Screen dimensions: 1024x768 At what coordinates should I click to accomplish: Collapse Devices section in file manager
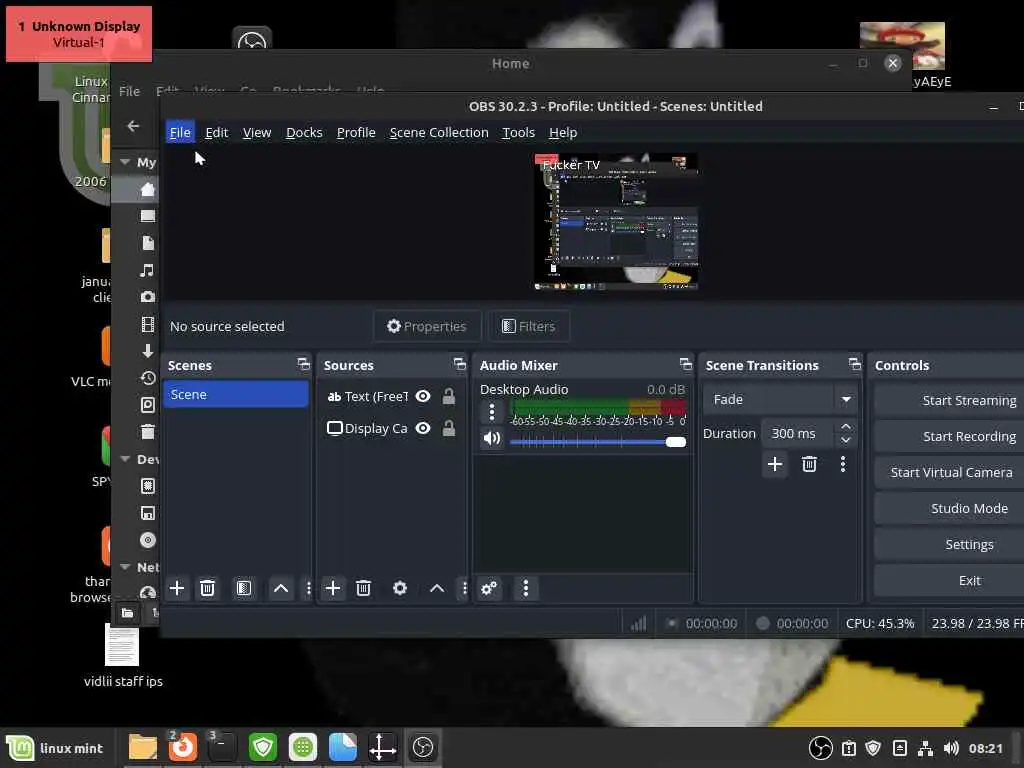point(125,459)
